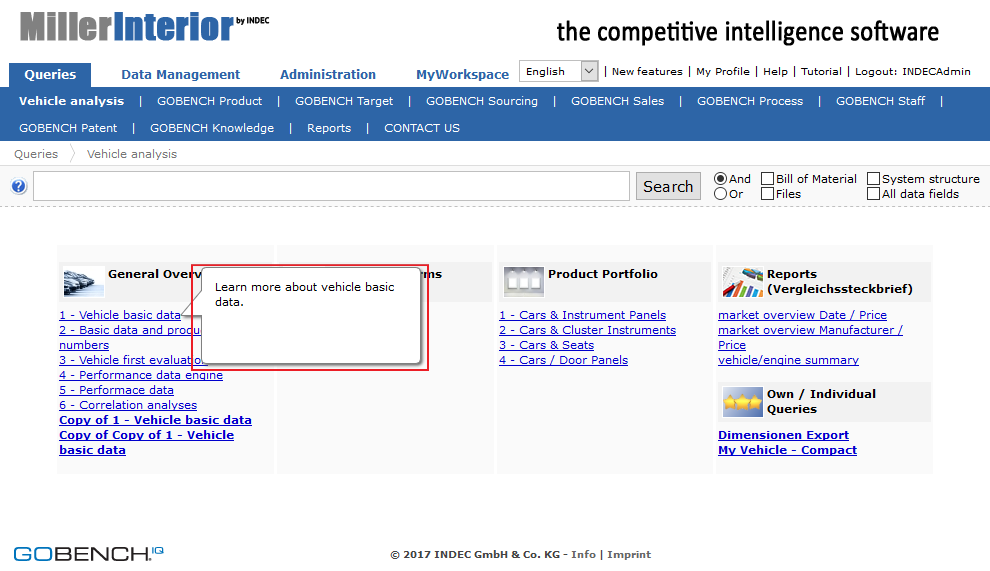
Task: Open New features link
Action: pyautogui.click(x=647, y=71)
